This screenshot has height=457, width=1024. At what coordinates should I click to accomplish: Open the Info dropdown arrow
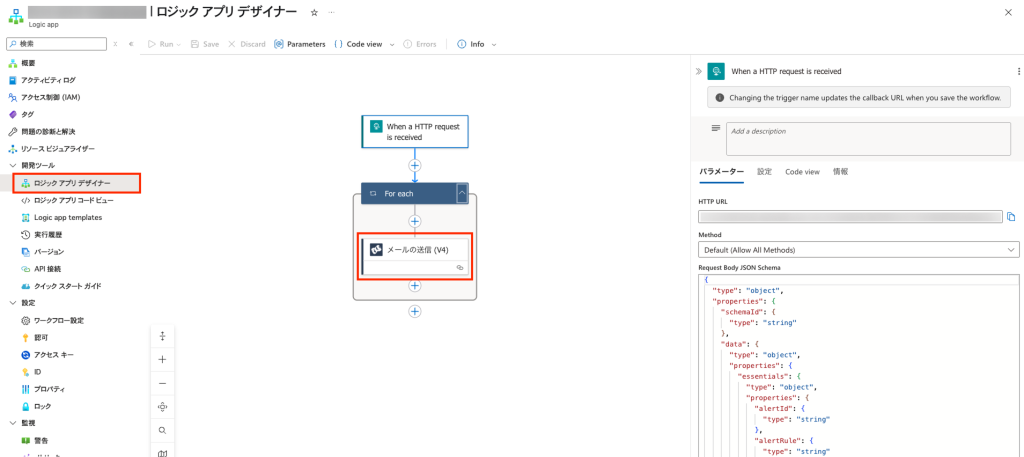[494, 44]
